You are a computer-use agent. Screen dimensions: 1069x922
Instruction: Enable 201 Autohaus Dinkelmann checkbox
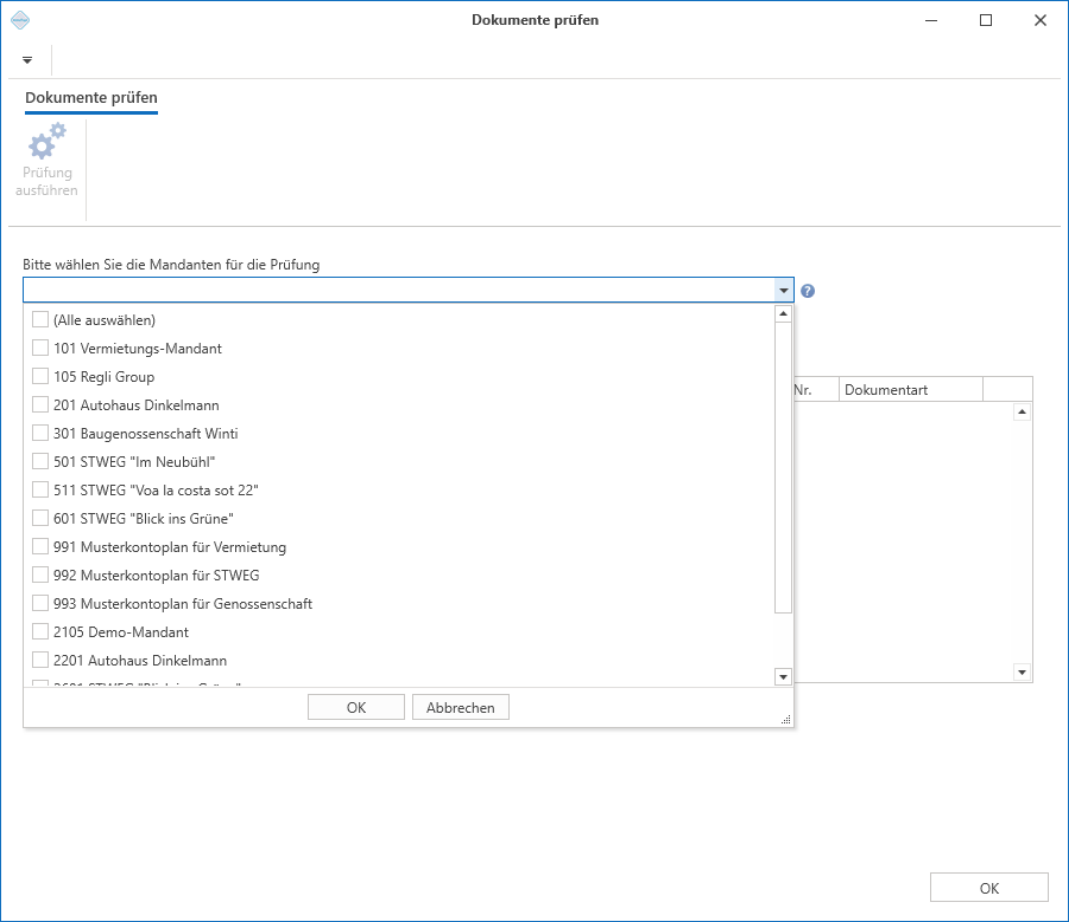click(x=40, y=404)
